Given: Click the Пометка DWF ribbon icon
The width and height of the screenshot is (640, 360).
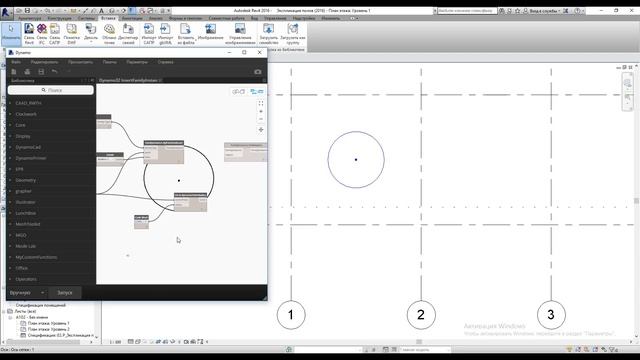Looking at the screenshot, I should click(71, 33).
